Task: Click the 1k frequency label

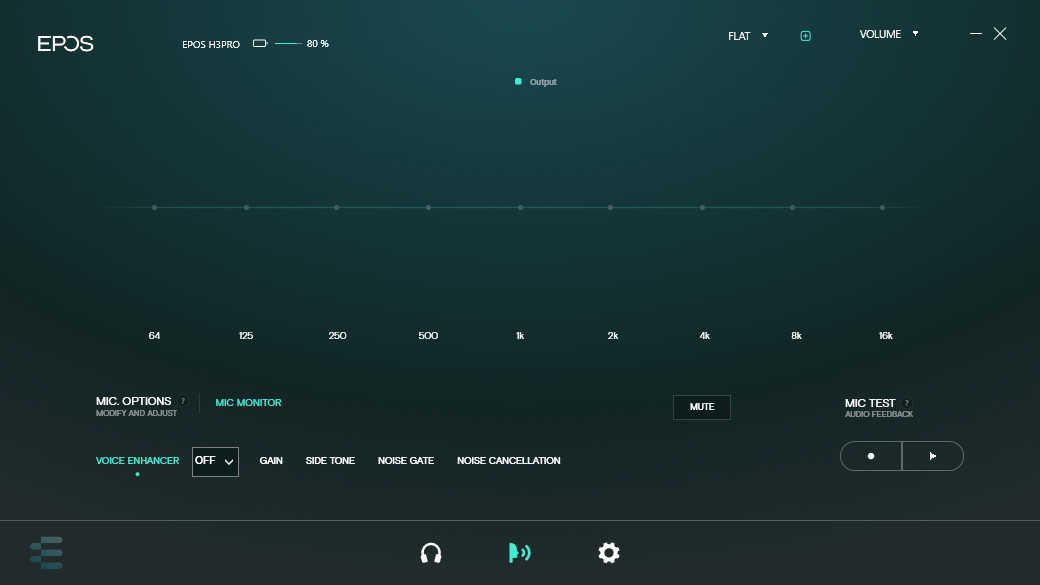Action: pyautogui.click(x=520, y=336)
